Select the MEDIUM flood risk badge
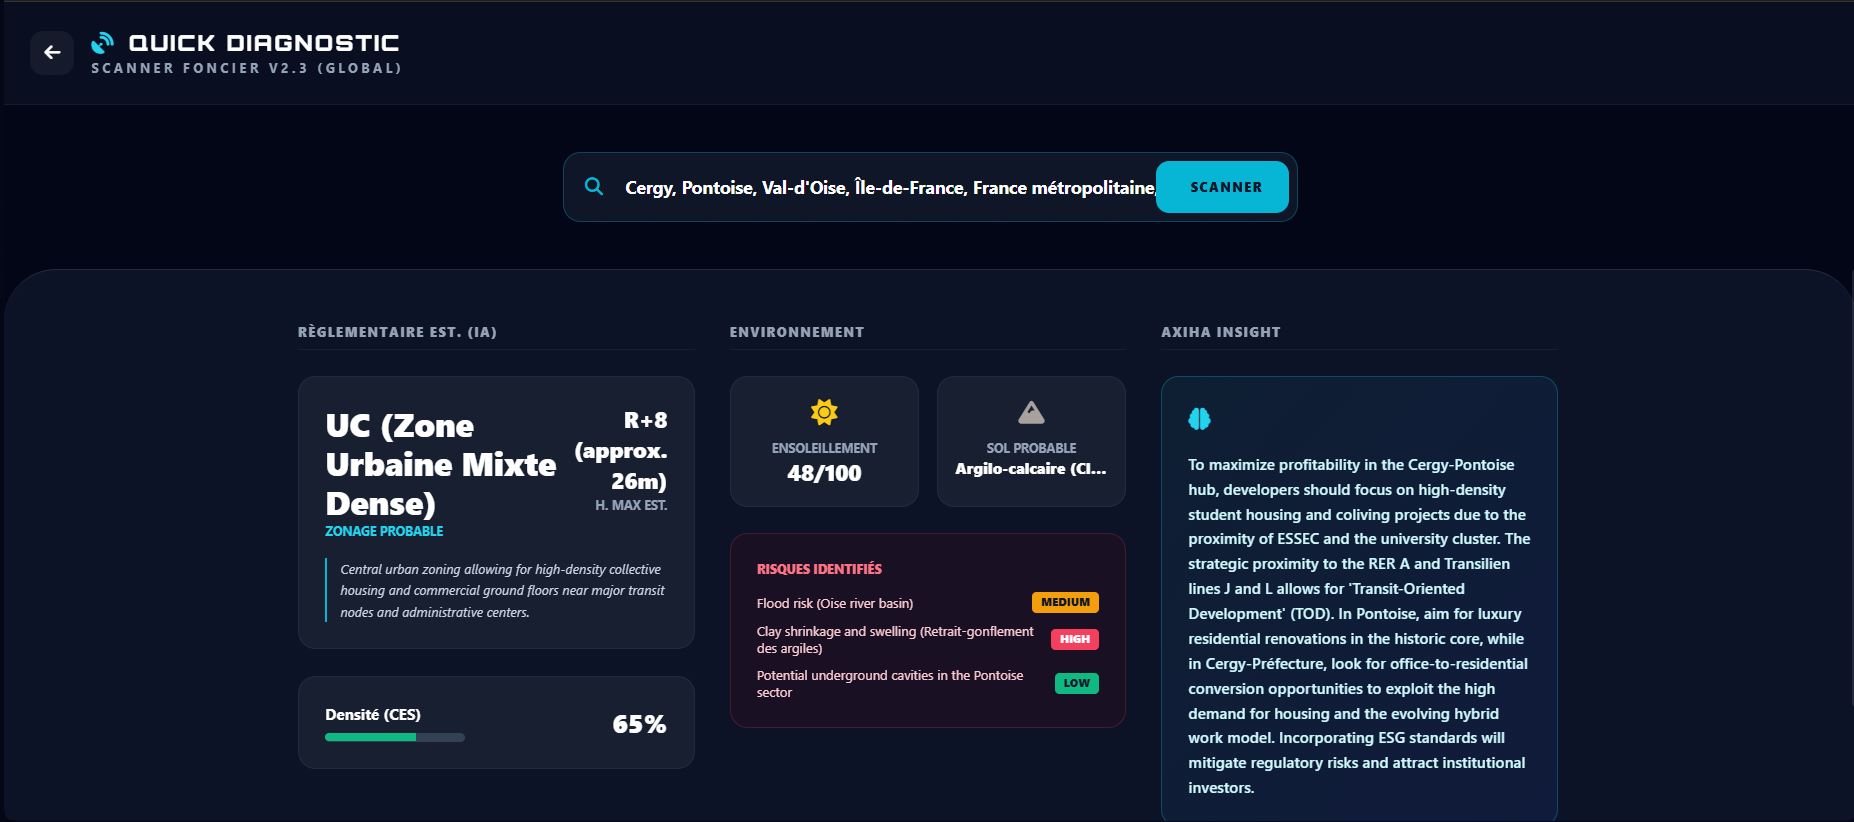 (x=1065, y=602)
